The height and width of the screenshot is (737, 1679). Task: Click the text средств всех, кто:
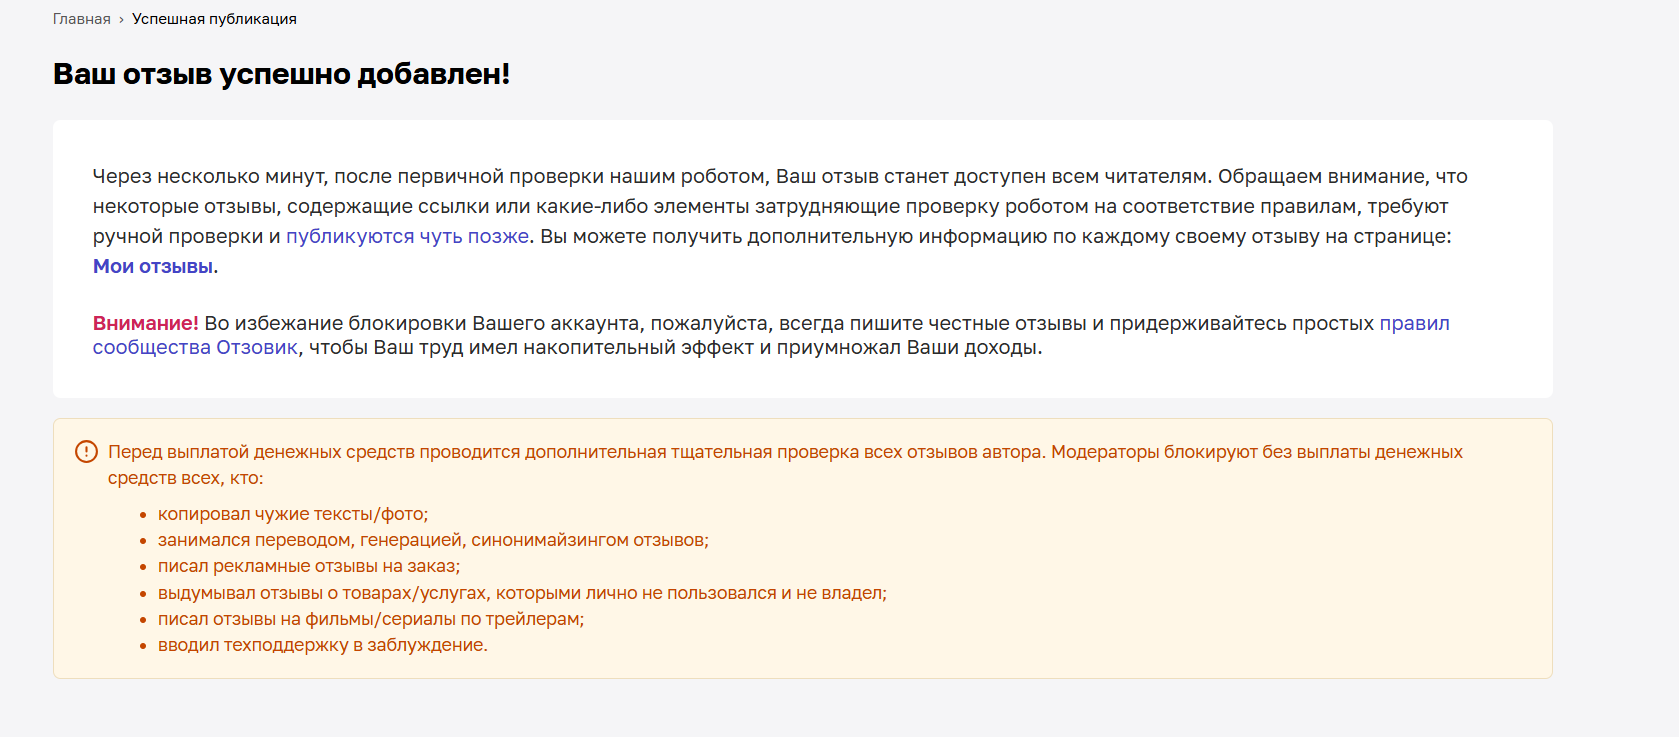click(x=186, y=478)
